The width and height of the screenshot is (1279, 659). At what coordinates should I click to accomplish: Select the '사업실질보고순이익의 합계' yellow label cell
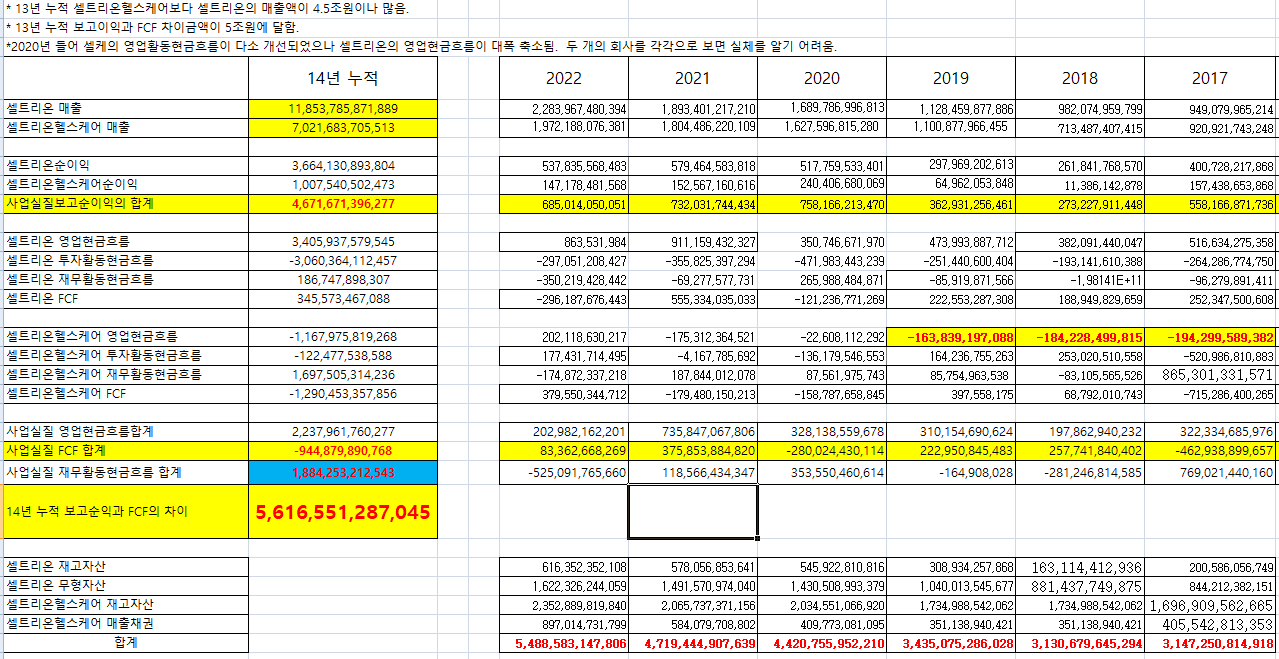(x=126, y=203)
